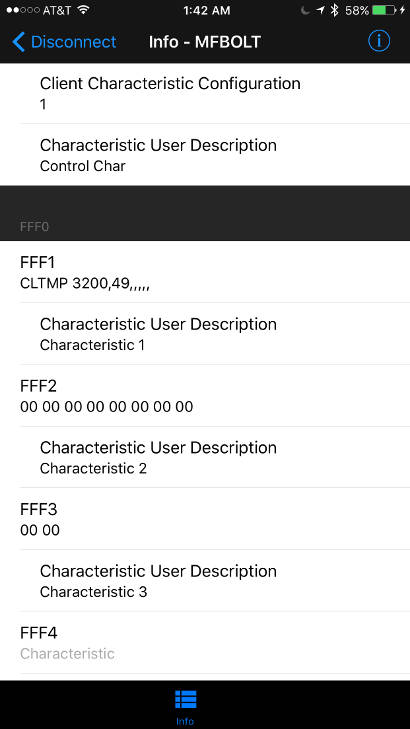Tap the Wi-Fi signal icon

pos(83,10)
